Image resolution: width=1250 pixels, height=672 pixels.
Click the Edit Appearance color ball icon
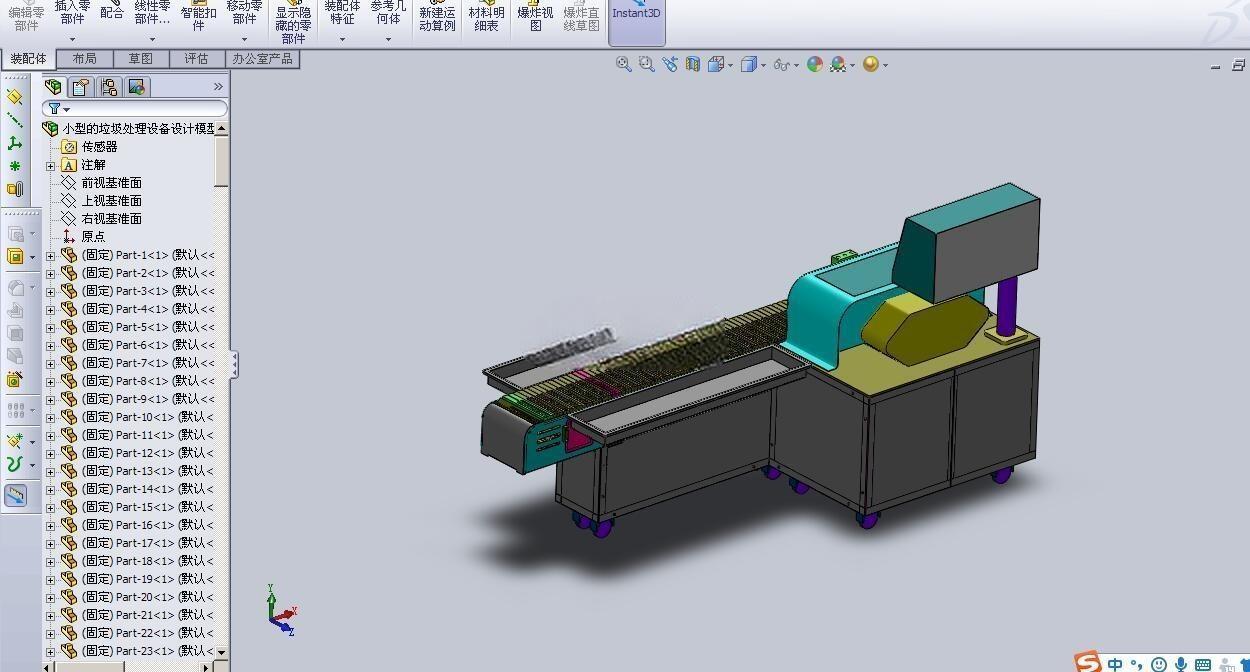815,64
